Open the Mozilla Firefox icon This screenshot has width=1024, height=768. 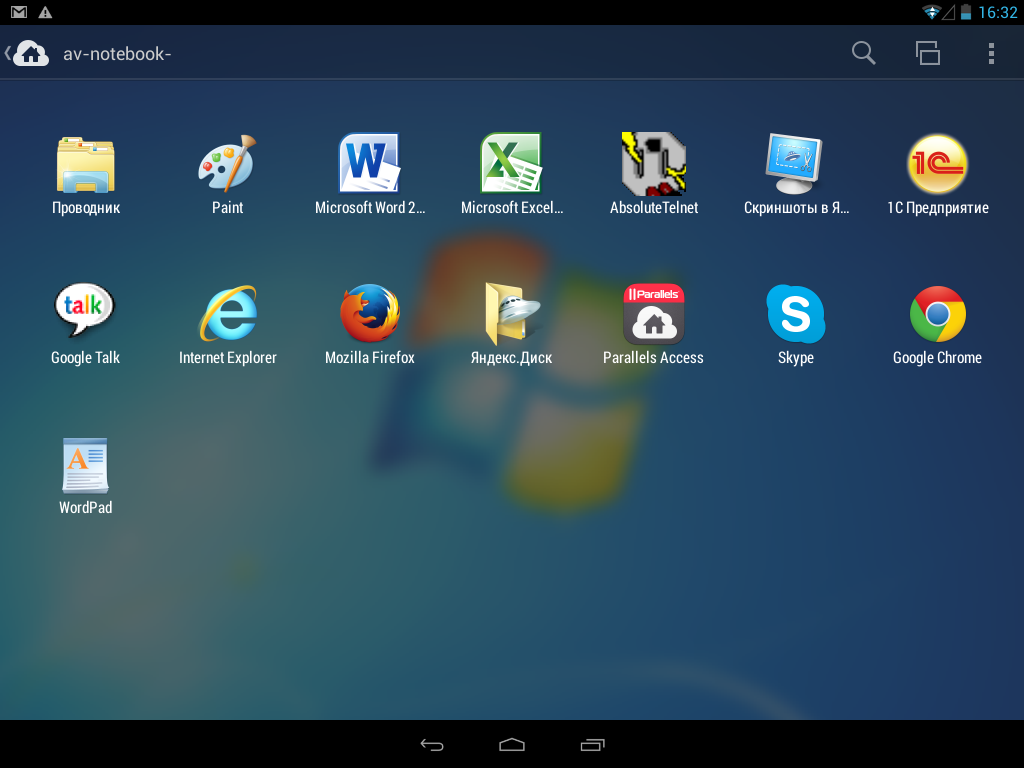point(370,313)
